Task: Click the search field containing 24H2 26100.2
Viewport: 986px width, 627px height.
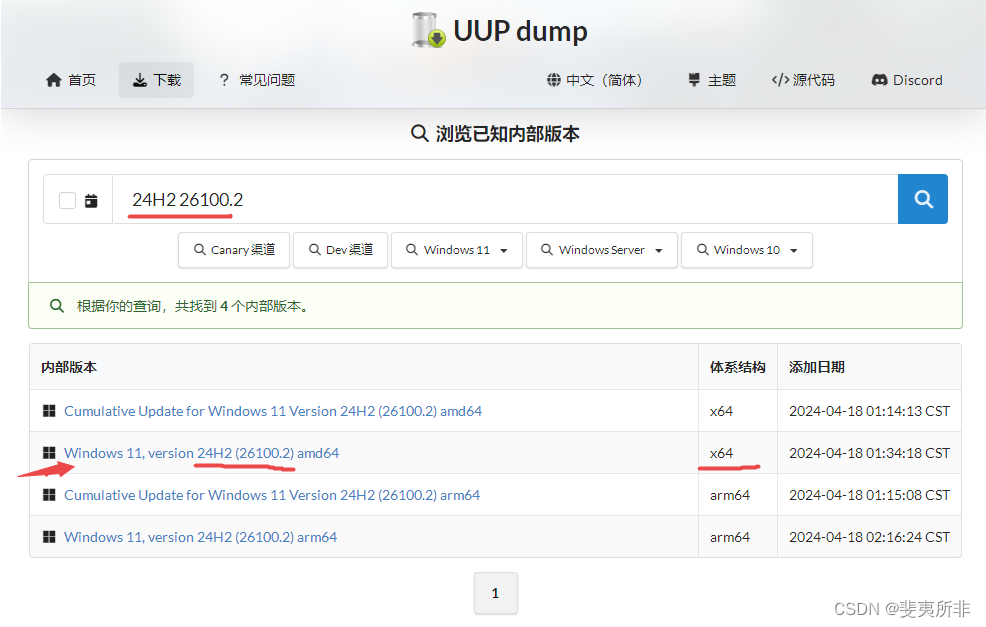Action: (x=505, y=199)
